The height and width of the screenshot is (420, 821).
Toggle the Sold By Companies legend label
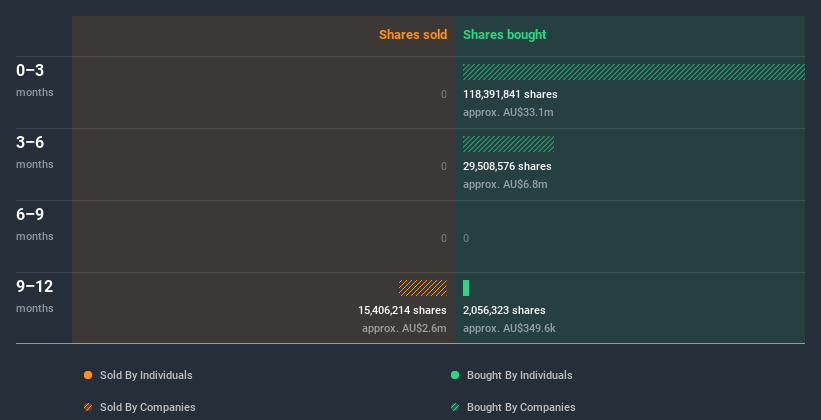pos(148,407)
